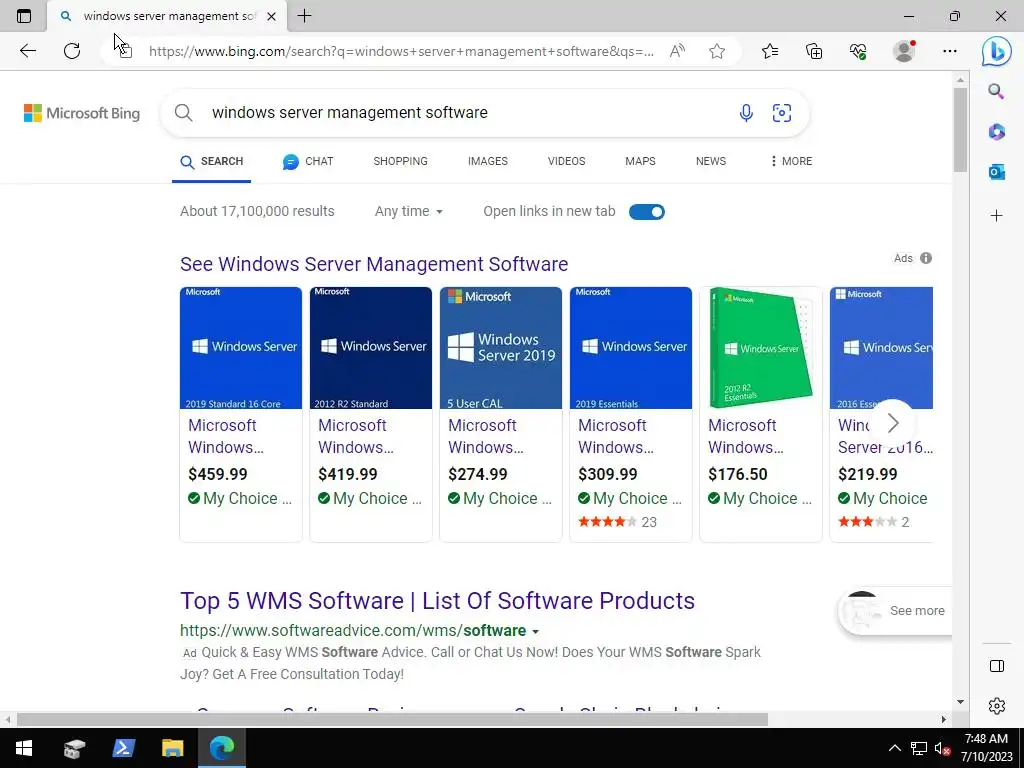
Task: Advance product carousel with next arrow
Action: [x=893, y=423]
